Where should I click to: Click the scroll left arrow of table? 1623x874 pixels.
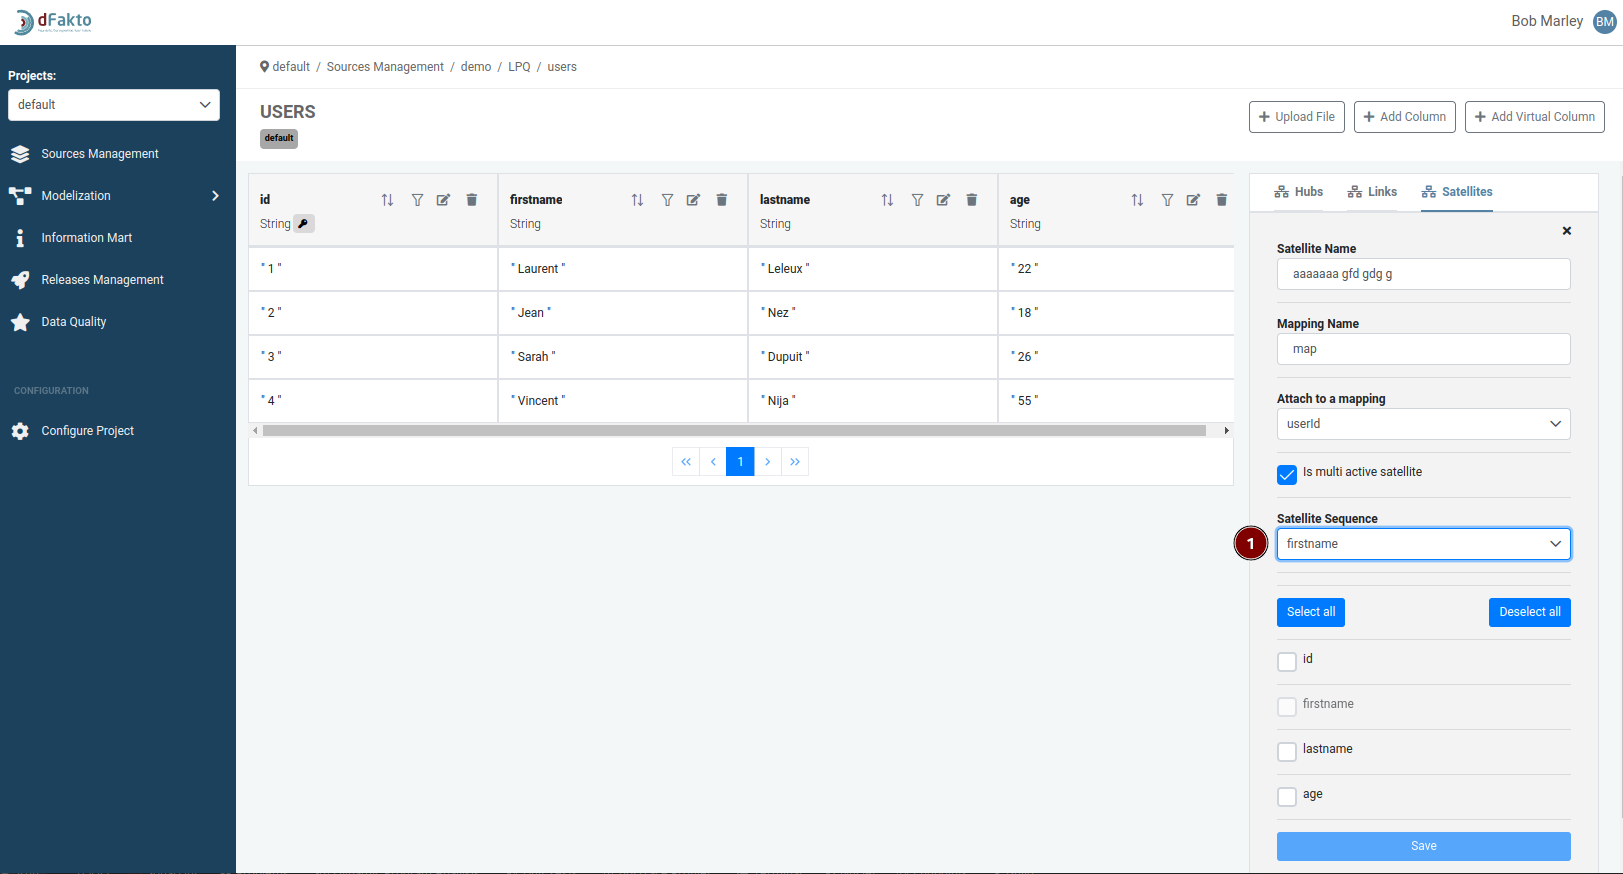click(255, 431)
